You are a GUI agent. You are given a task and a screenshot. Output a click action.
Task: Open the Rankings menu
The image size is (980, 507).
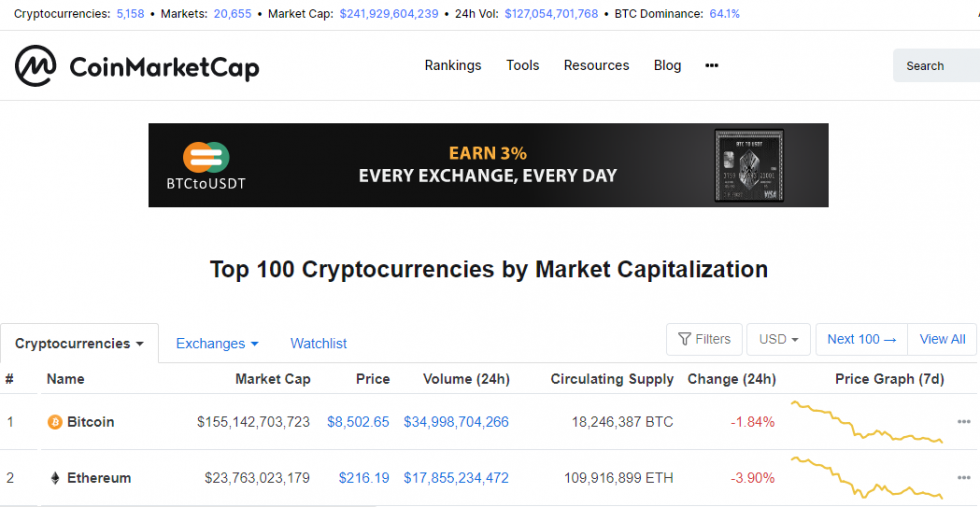click(453, 65)
